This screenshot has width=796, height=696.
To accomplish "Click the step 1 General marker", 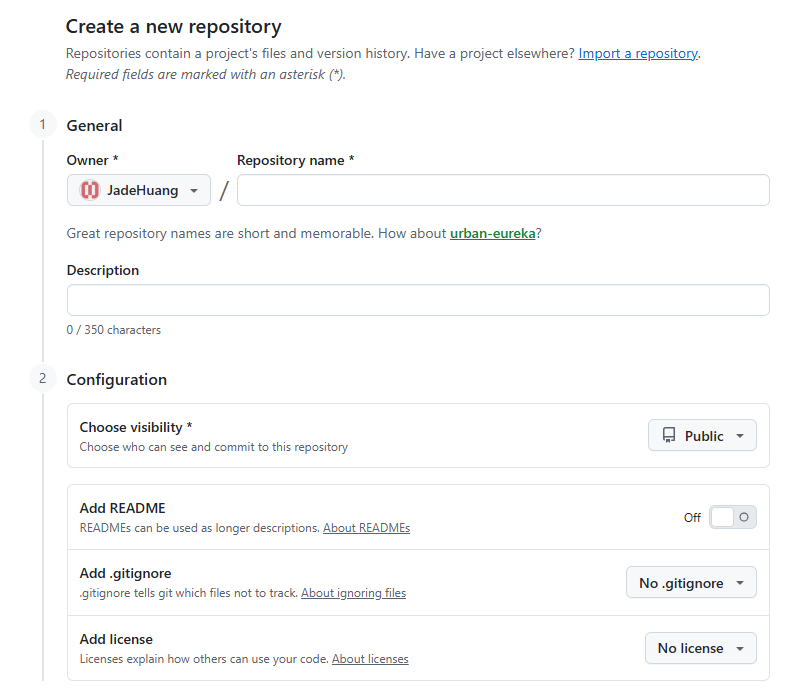I will (43, 125).
